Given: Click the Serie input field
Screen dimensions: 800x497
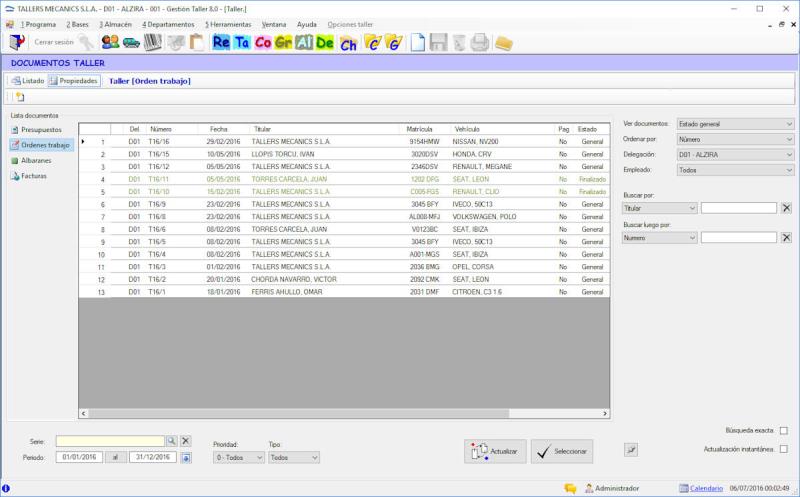Looking at the screenshot, I should pos(110,441).
